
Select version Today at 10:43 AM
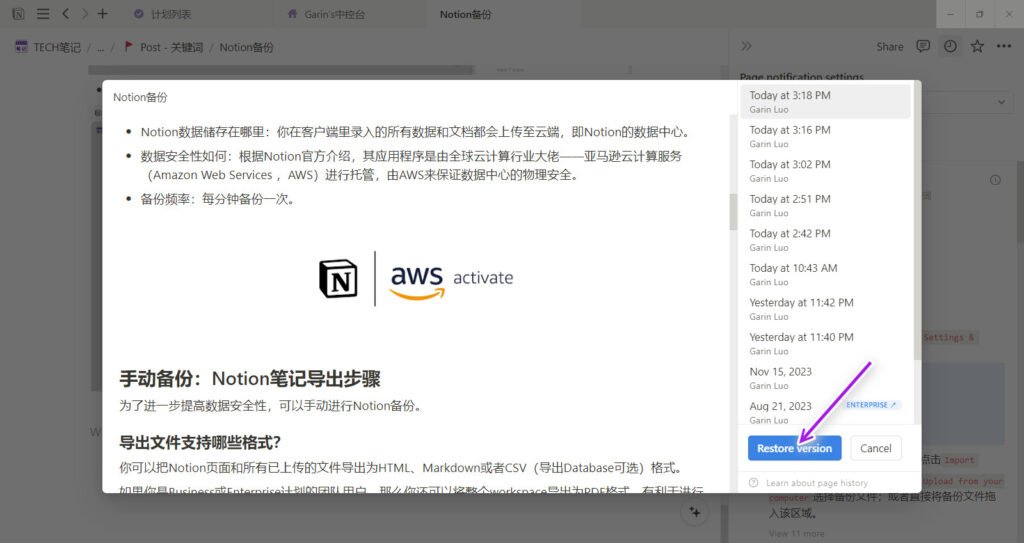825,274
